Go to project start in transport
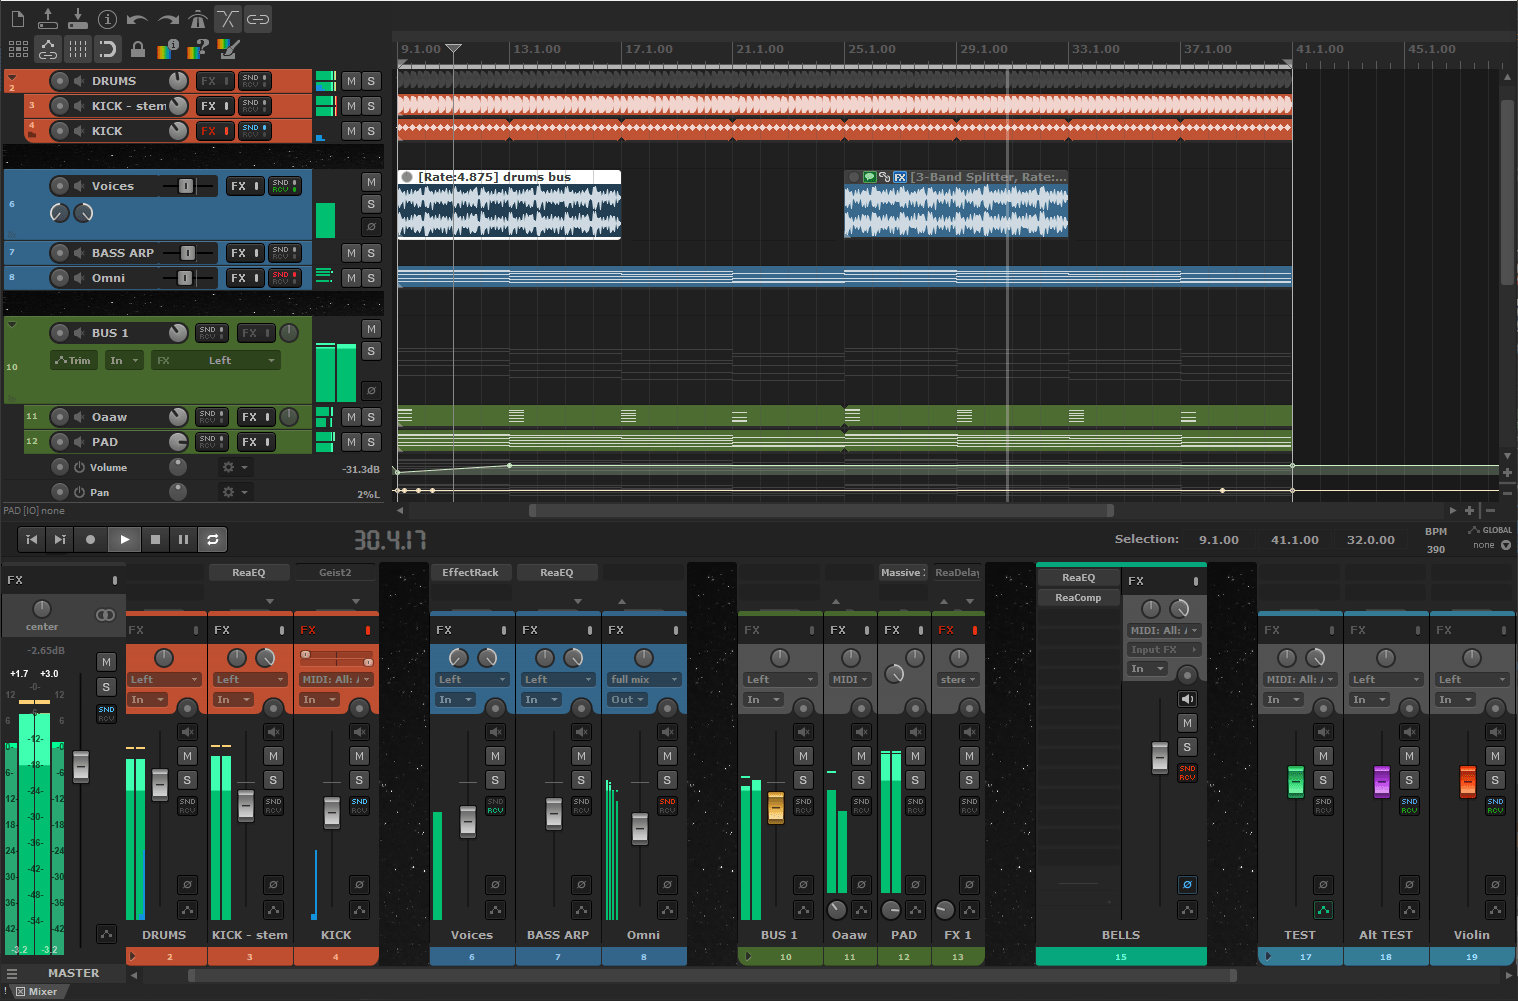 coord(31,540)
